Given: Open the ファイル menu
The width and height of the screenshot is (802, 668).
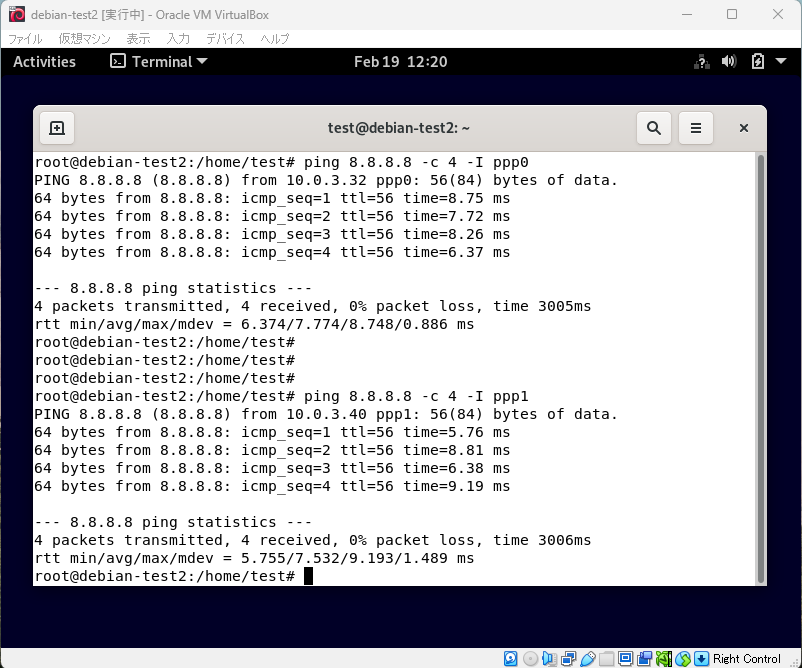Looking at the screenshot, I should coord(25,39).
